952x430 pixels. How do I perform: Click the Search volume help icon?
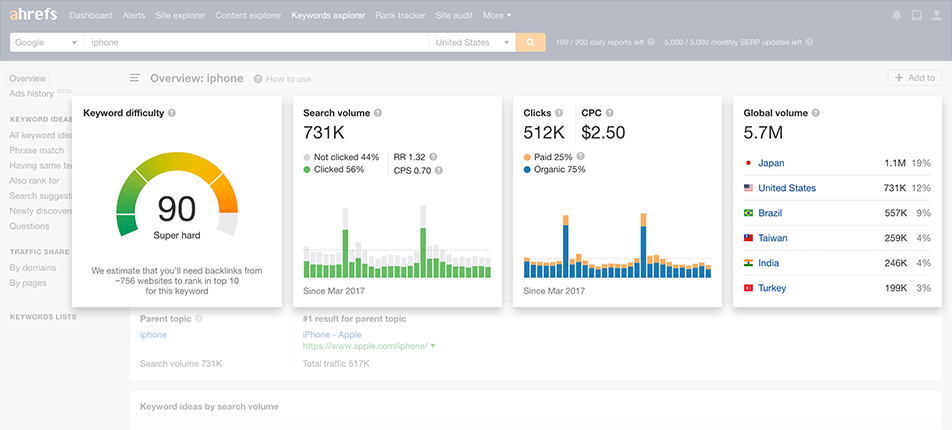pos(377,113)
